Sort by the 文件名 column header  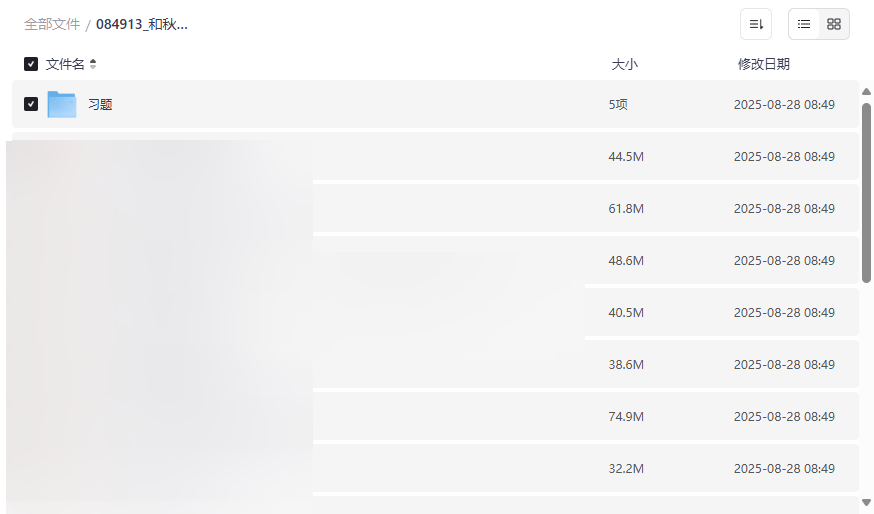pyautogui.click(x=65, y=64)
